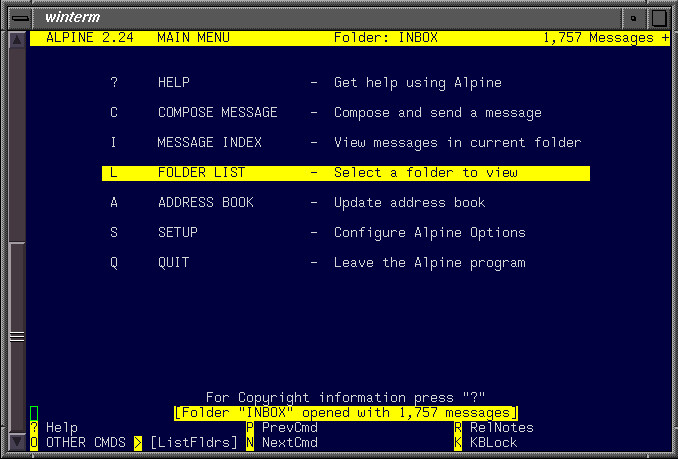
Task: Click the scrollbar up arrow
Action: 16,40
